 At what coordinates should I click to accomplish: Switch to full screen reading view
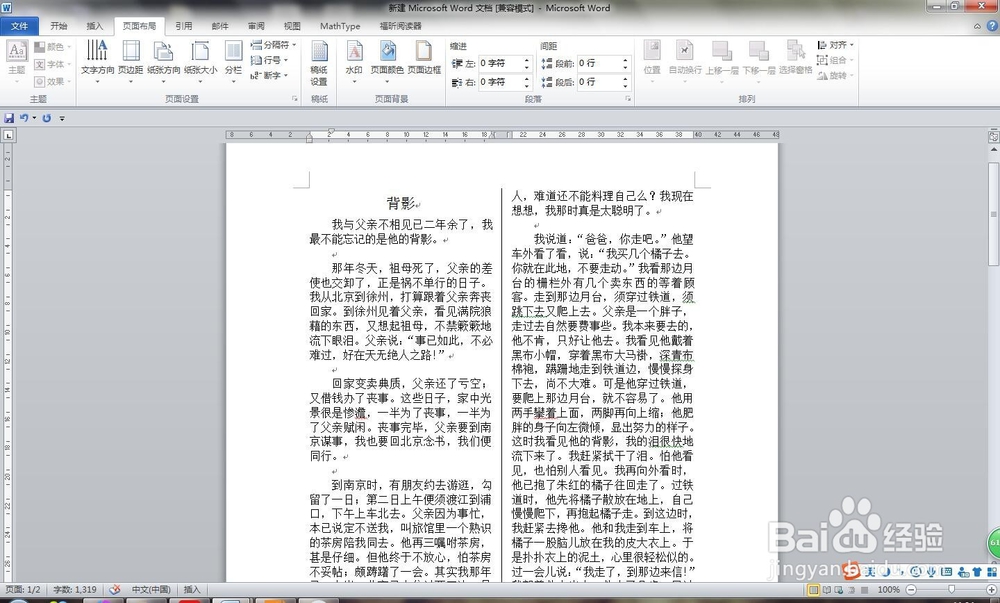[x=825, y=590]
